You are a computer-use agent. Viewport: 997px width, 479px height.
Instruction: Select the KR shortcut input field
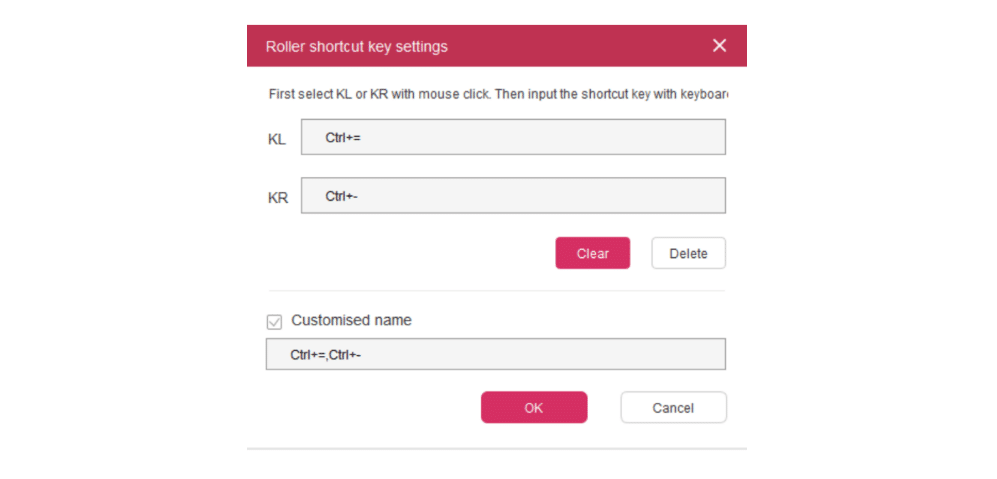point(513,195)
